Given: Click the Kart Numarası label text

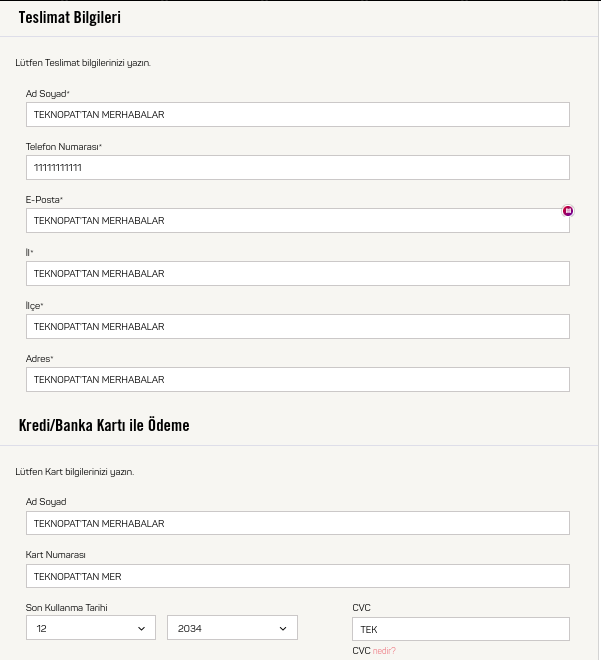Looking at the screenshot, I should (x=56, y=554).
